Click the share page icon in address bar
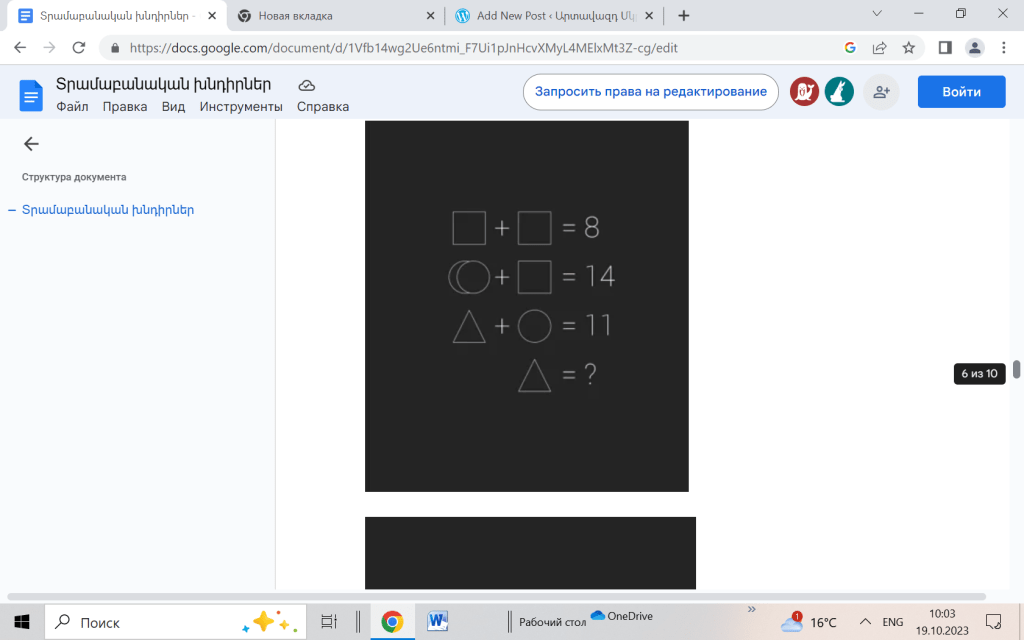Image resolution: width=1024 pixels, height=640 pixels. point(879,48)
